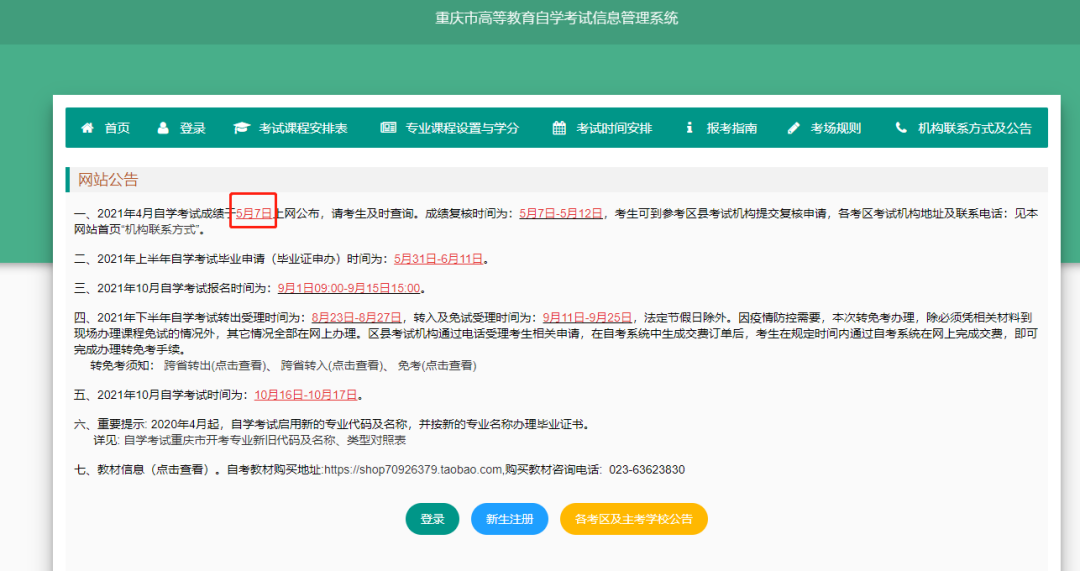
Task: Click the 5月7日-5月12日 review date link
Action: pyautogui.click(x=561, y=214)
